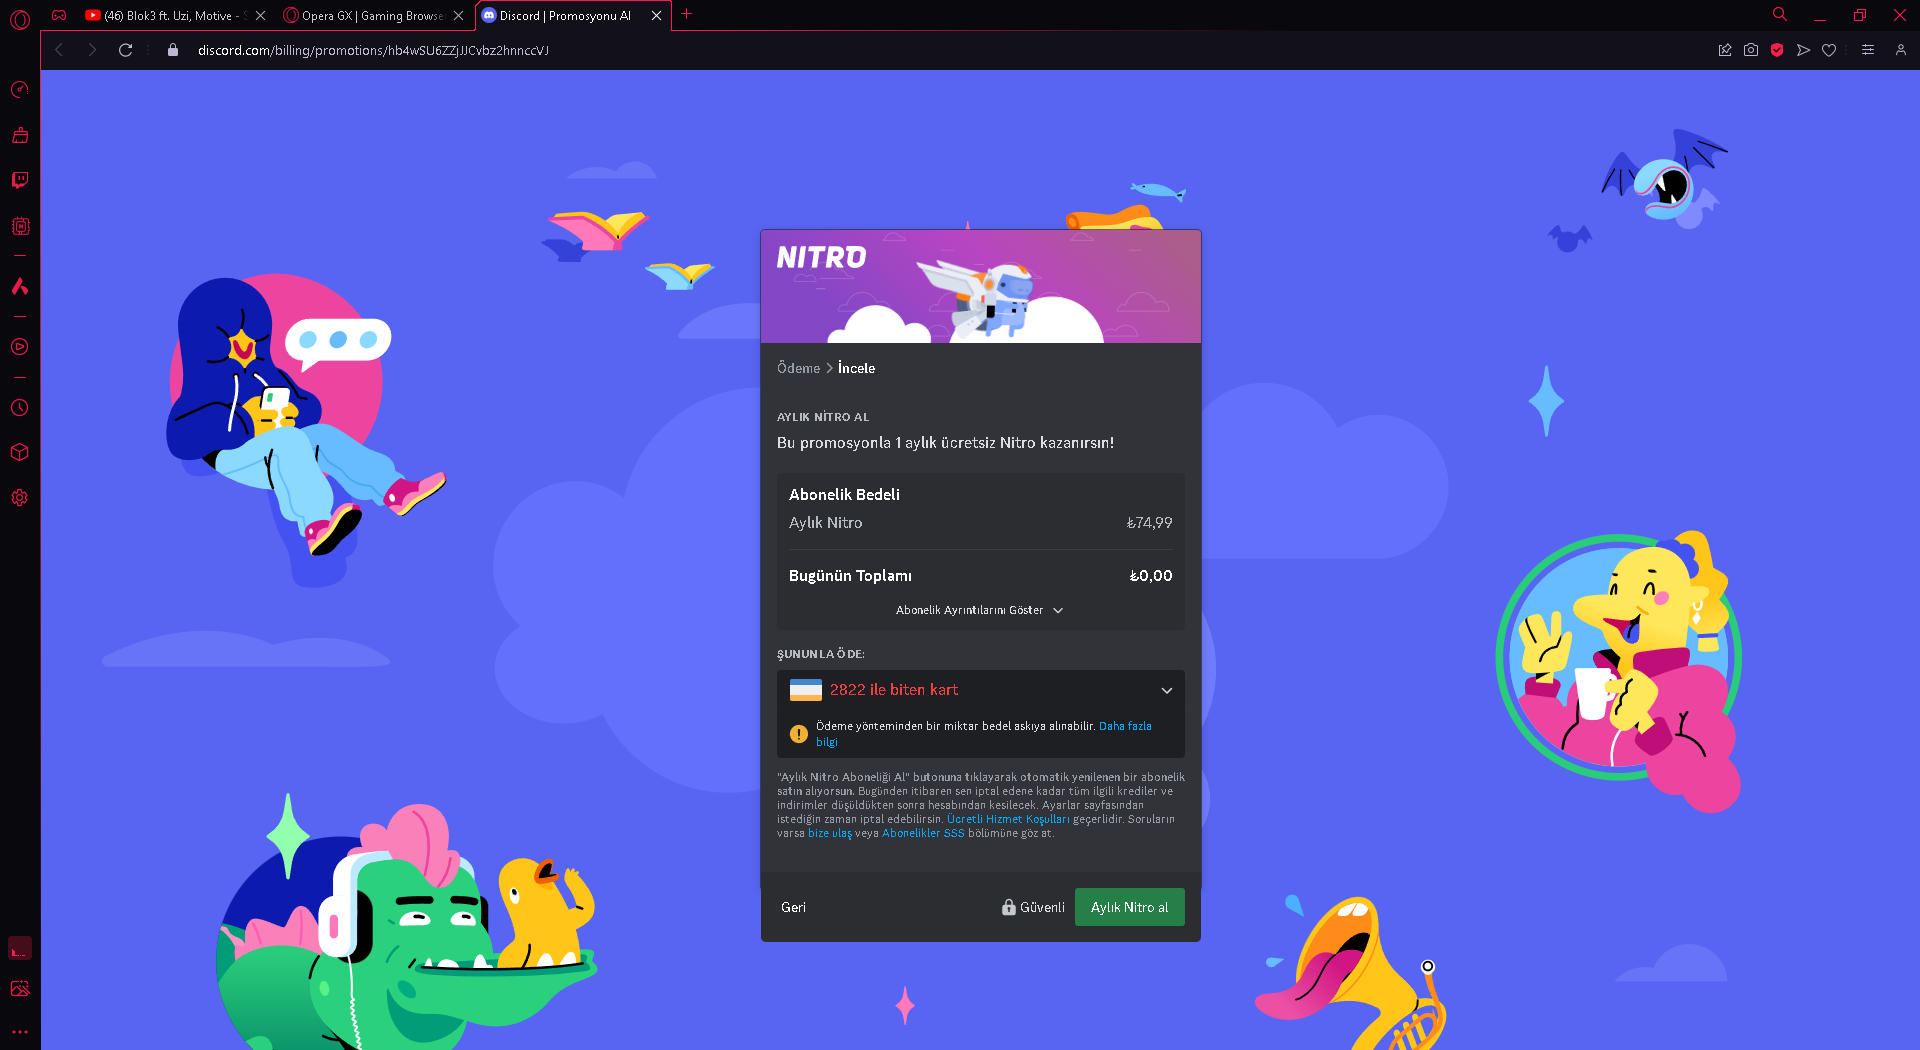1920x1050 pixels.
Task: Restore down the browser window
Action: 1860,16
